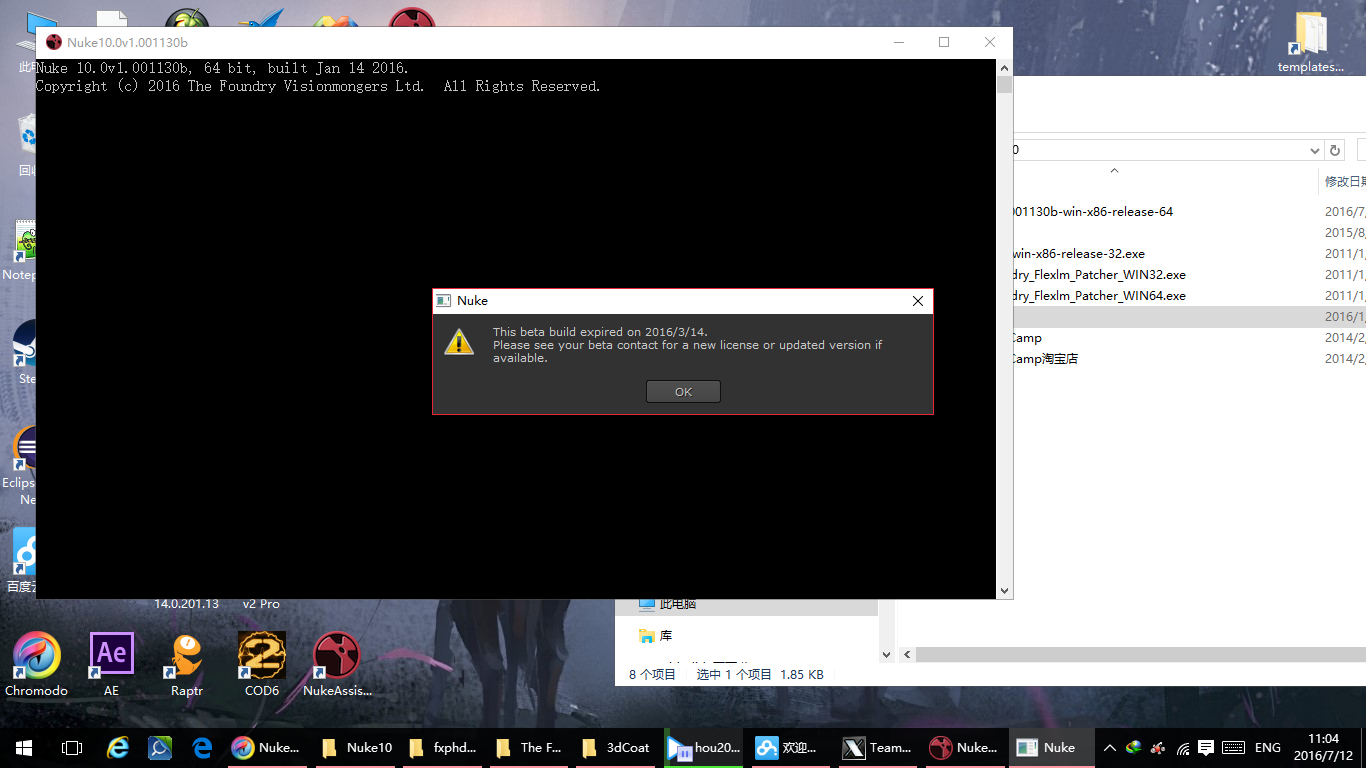The height and width of the screenshot is (768, 1366).
Task: Open Task View on the taskbar
Action: pos(72,747)
